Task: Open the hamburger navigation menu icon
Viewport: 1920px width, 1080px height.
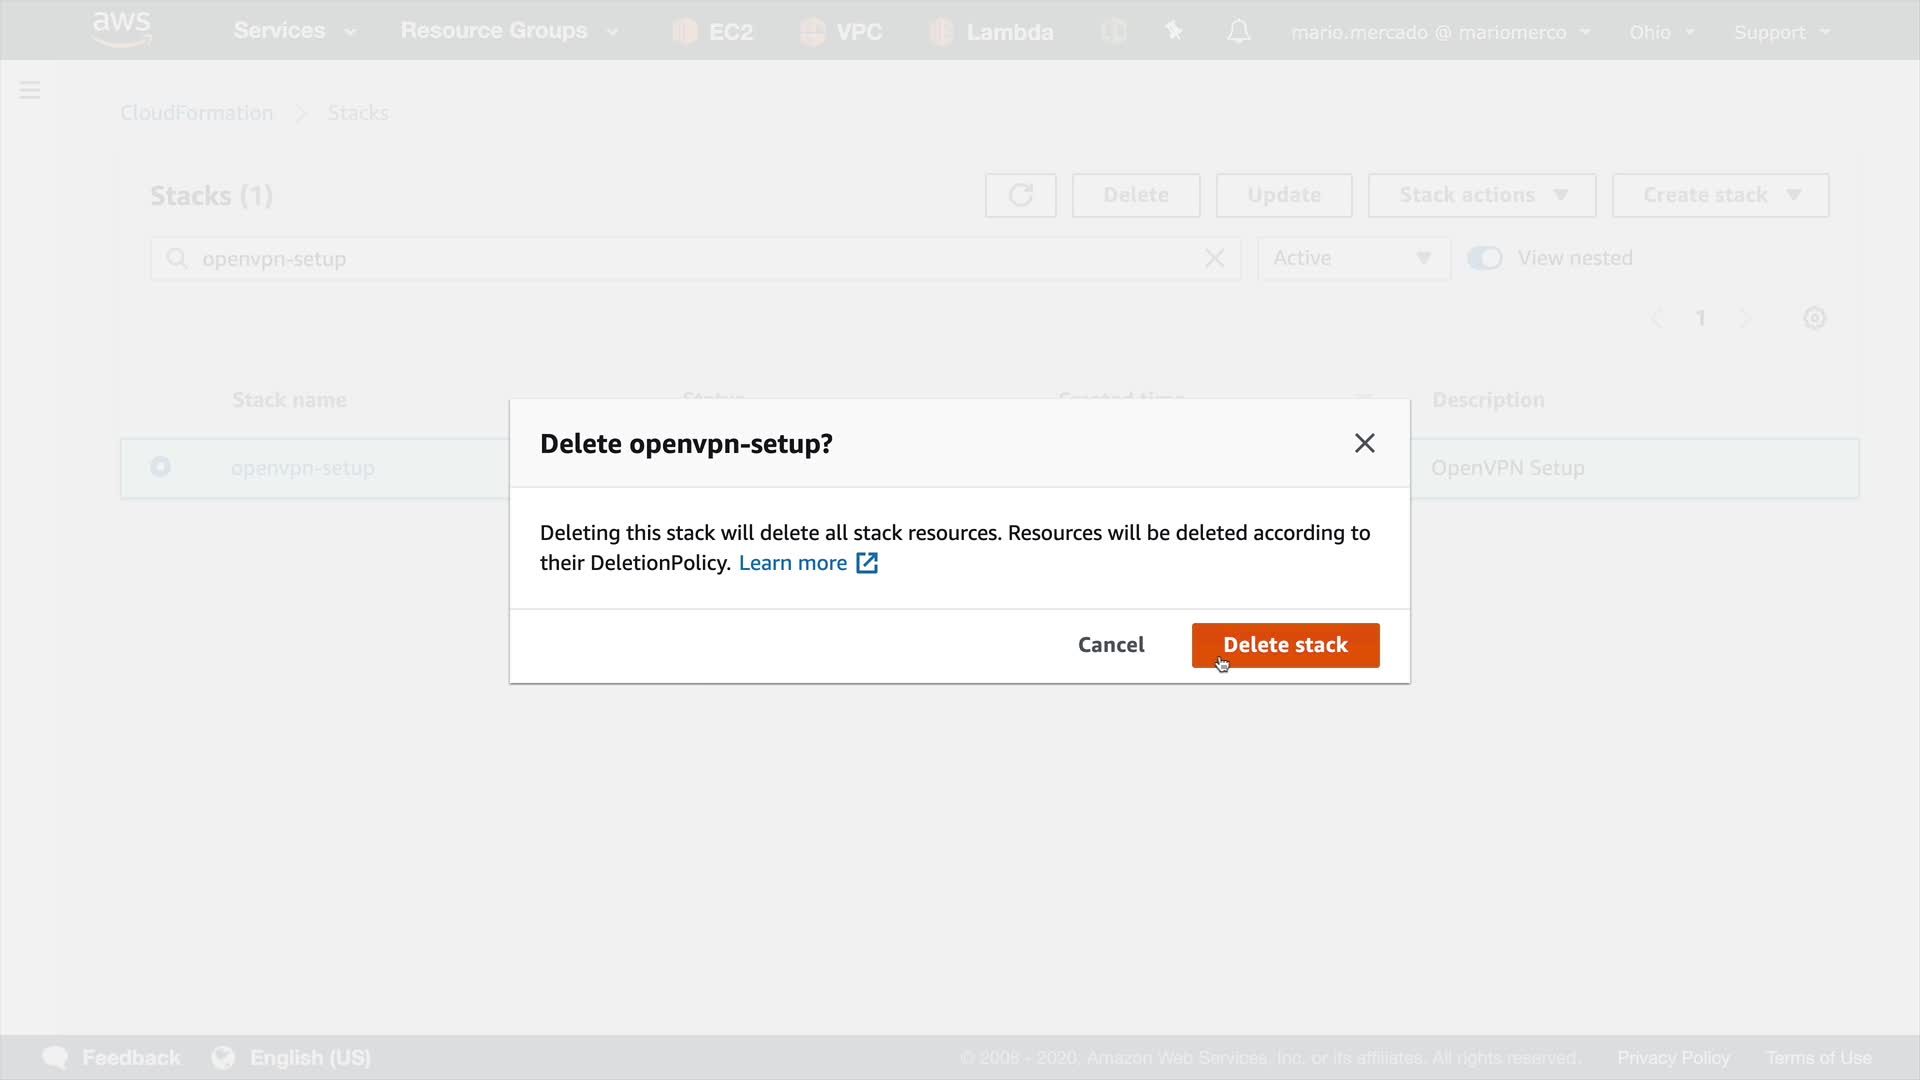Action: coord(30,91)
